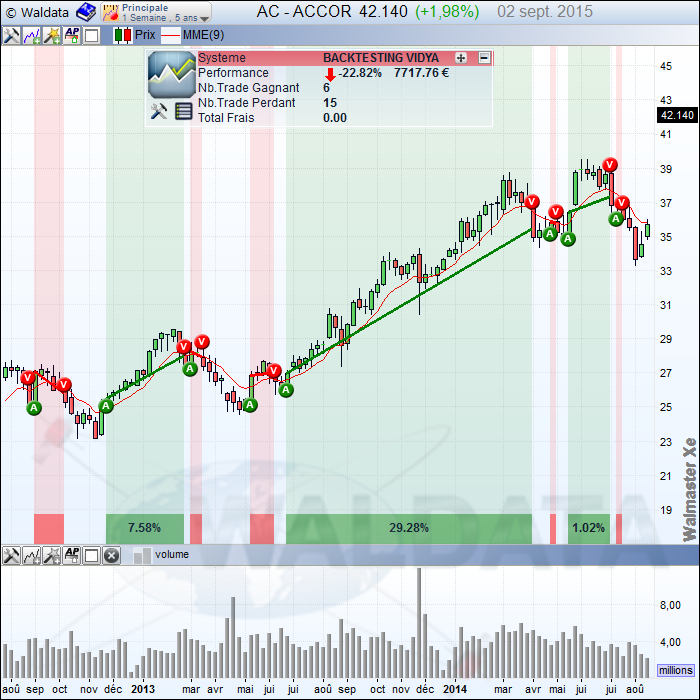Screen dimensions: 700x700
Task: Add an indicator curve to the price chart
Action: [x=32, y=35]
